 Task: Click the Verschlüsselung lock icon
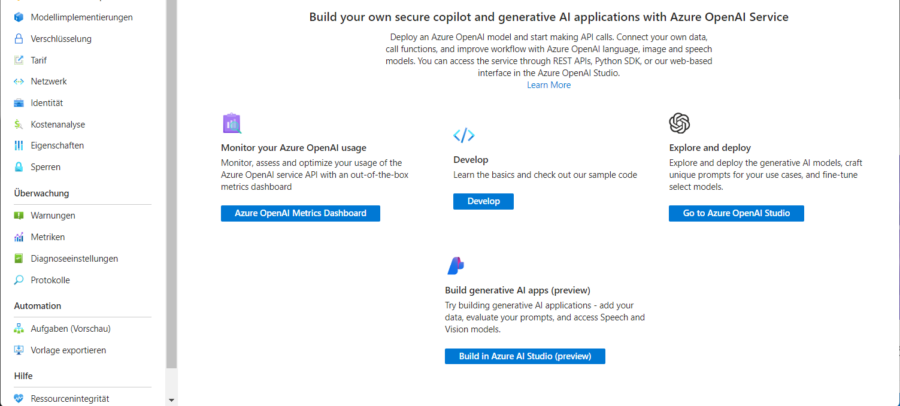[19, 39]
